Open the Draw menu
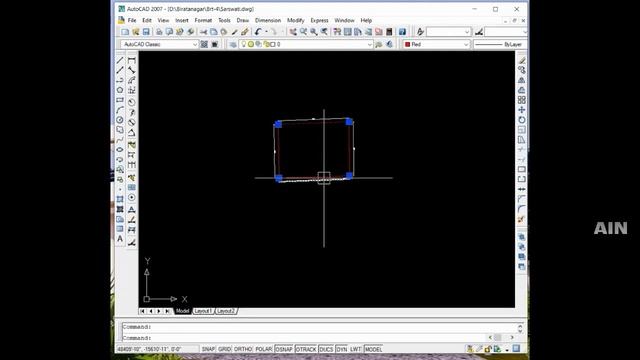The height and width of the screenshot is (360, 640). (242, 20)
